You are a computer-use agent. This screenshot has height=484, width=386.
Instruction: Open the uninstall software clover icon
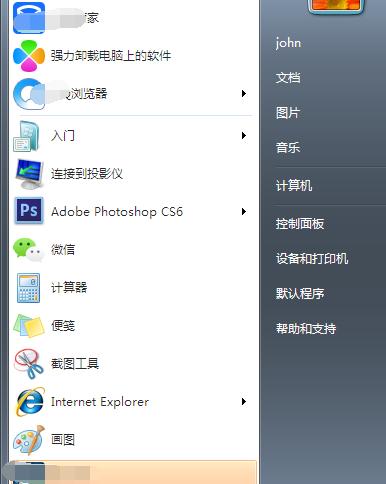[x=29, y=56]
